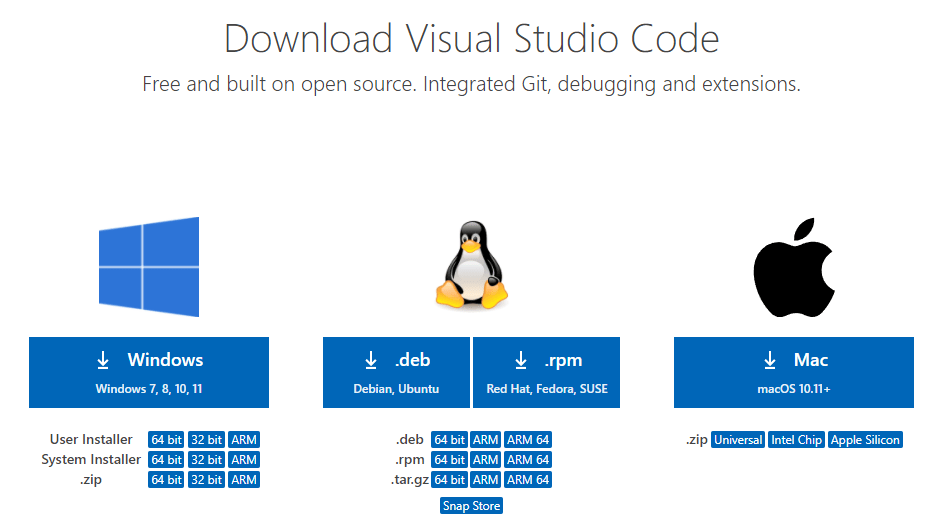Get the Windows .zip 64 bit
This screenshot has width=934, height=527.
point(166,479)
